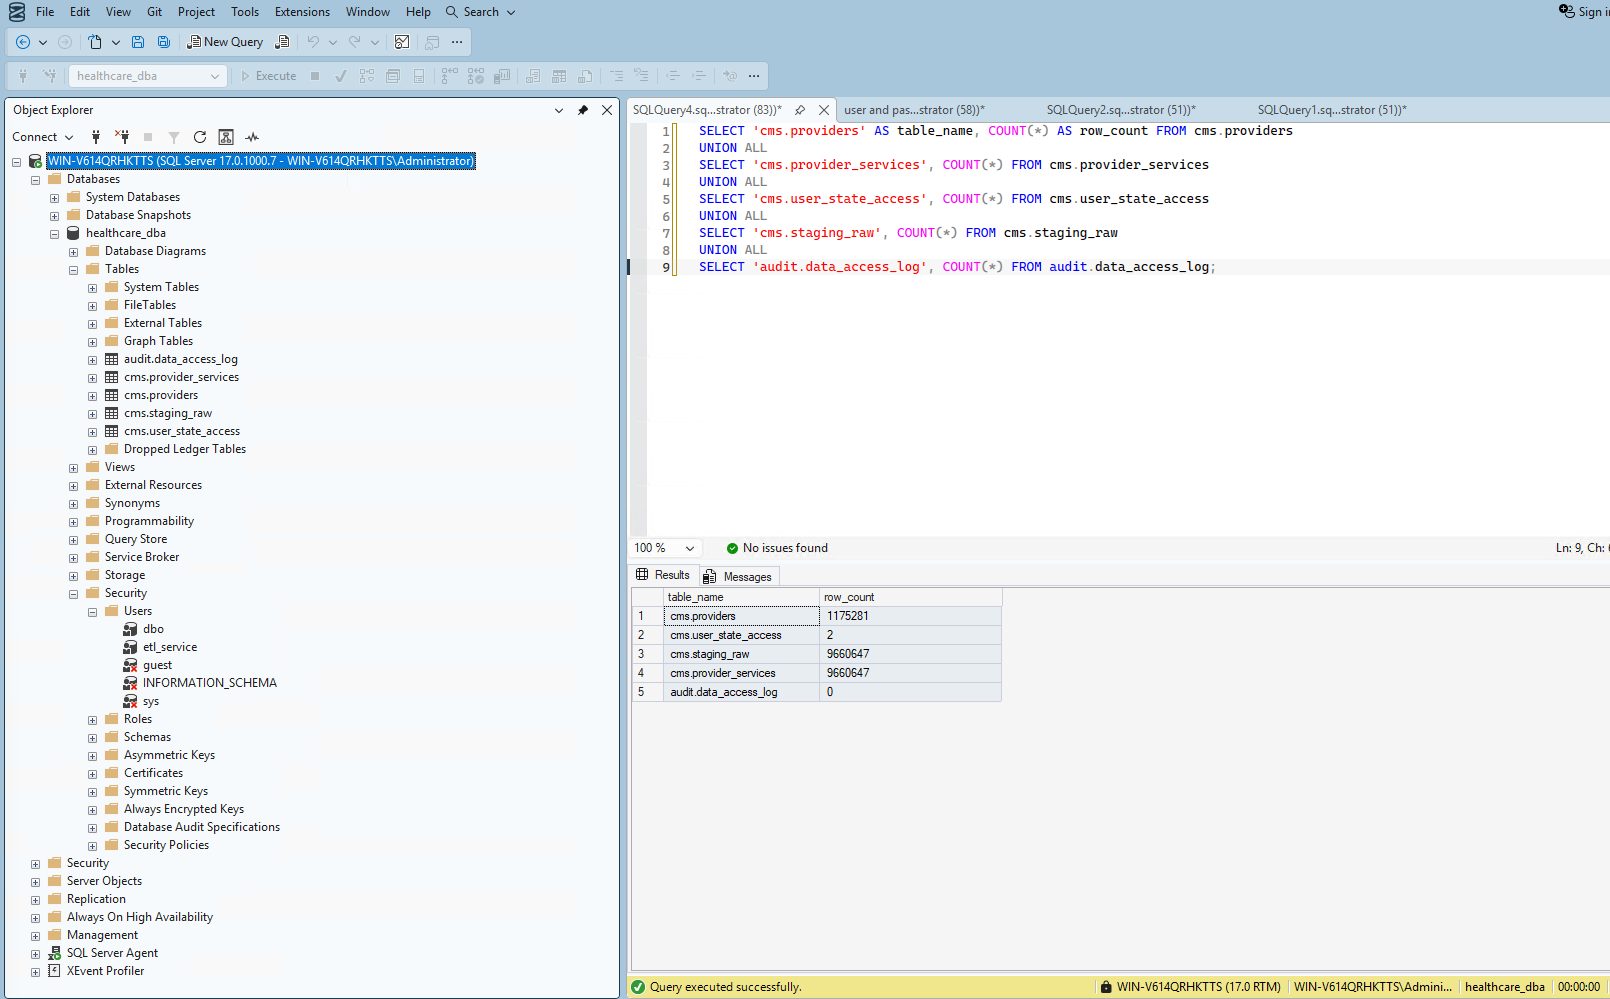Click healthcare_dba in the status bar

[x=1504, y=987]
